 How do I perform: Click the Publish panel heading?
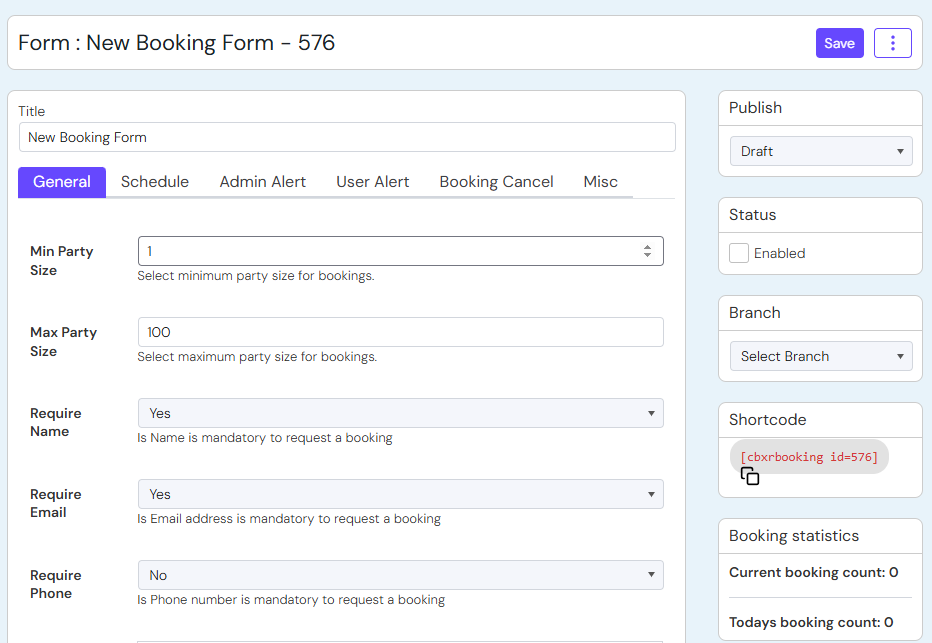[755, 108]
